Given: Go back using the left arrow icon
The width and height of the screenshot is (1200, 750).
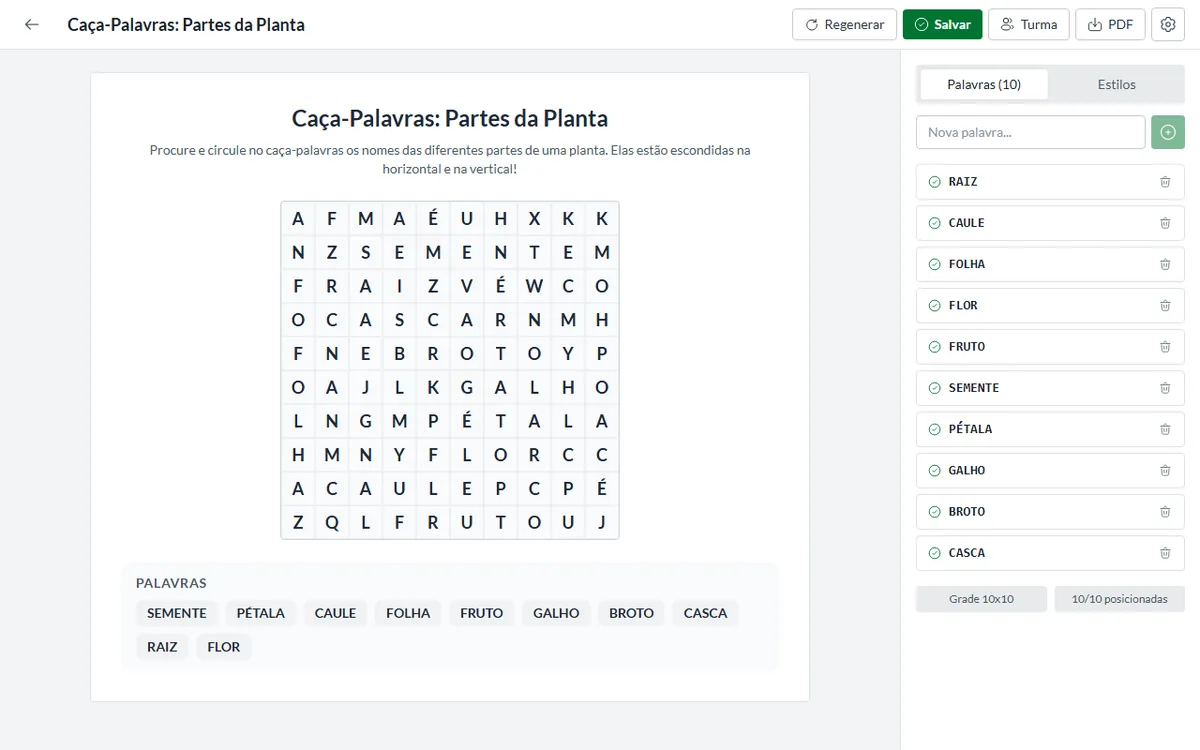Looking at the screenshot, I should 32,25.
